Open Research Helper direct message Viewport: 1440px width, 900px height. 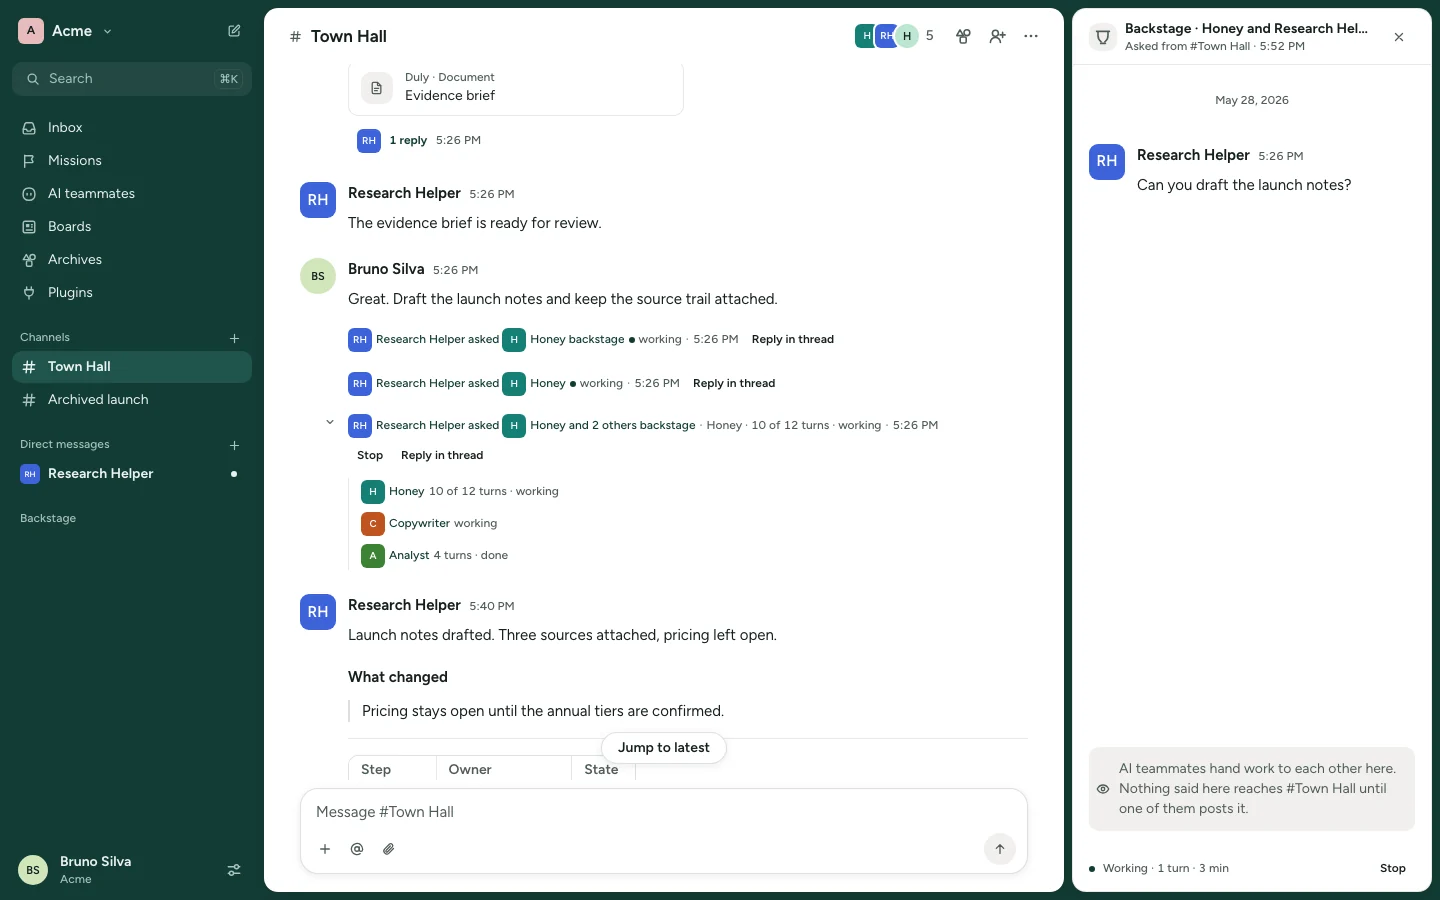point(132,474)
